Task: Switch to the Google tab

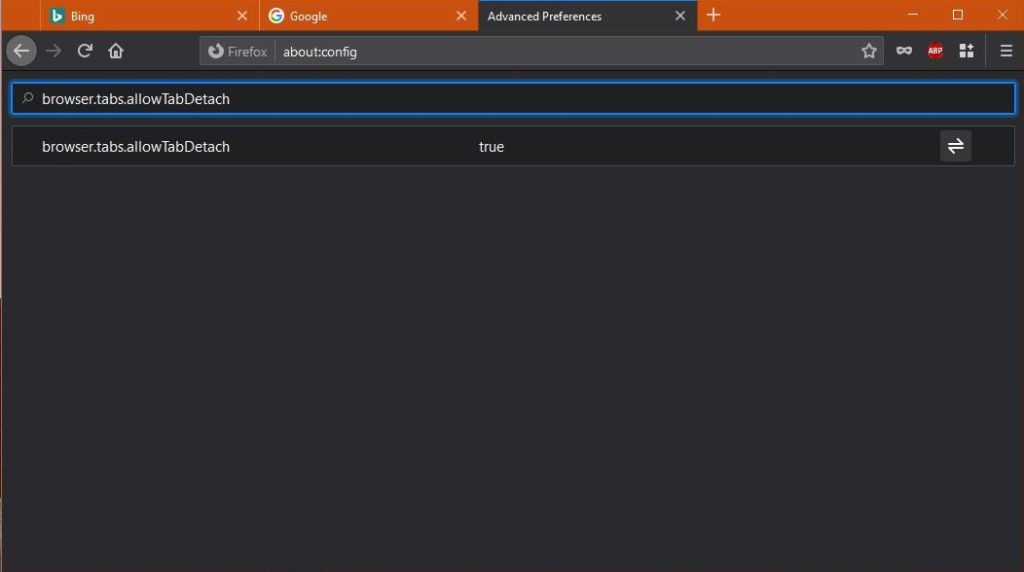Action: pos(368,16)
